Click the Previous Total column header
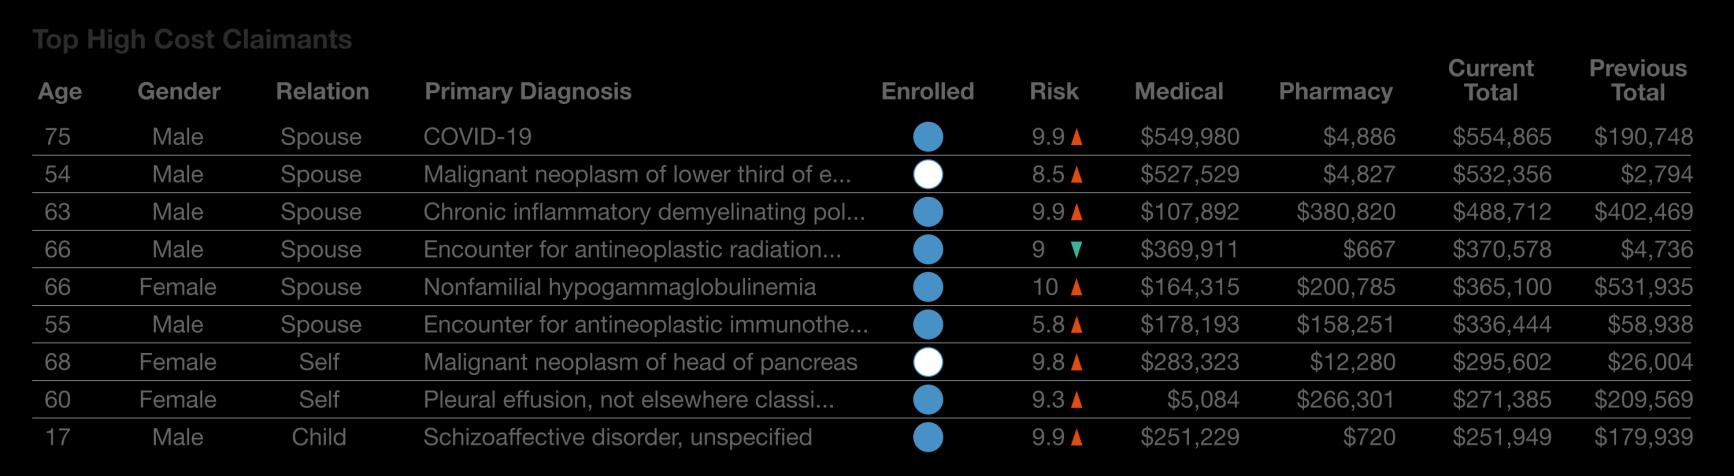The width and height of the screenshot is (1734, 476). point(1637,80)
